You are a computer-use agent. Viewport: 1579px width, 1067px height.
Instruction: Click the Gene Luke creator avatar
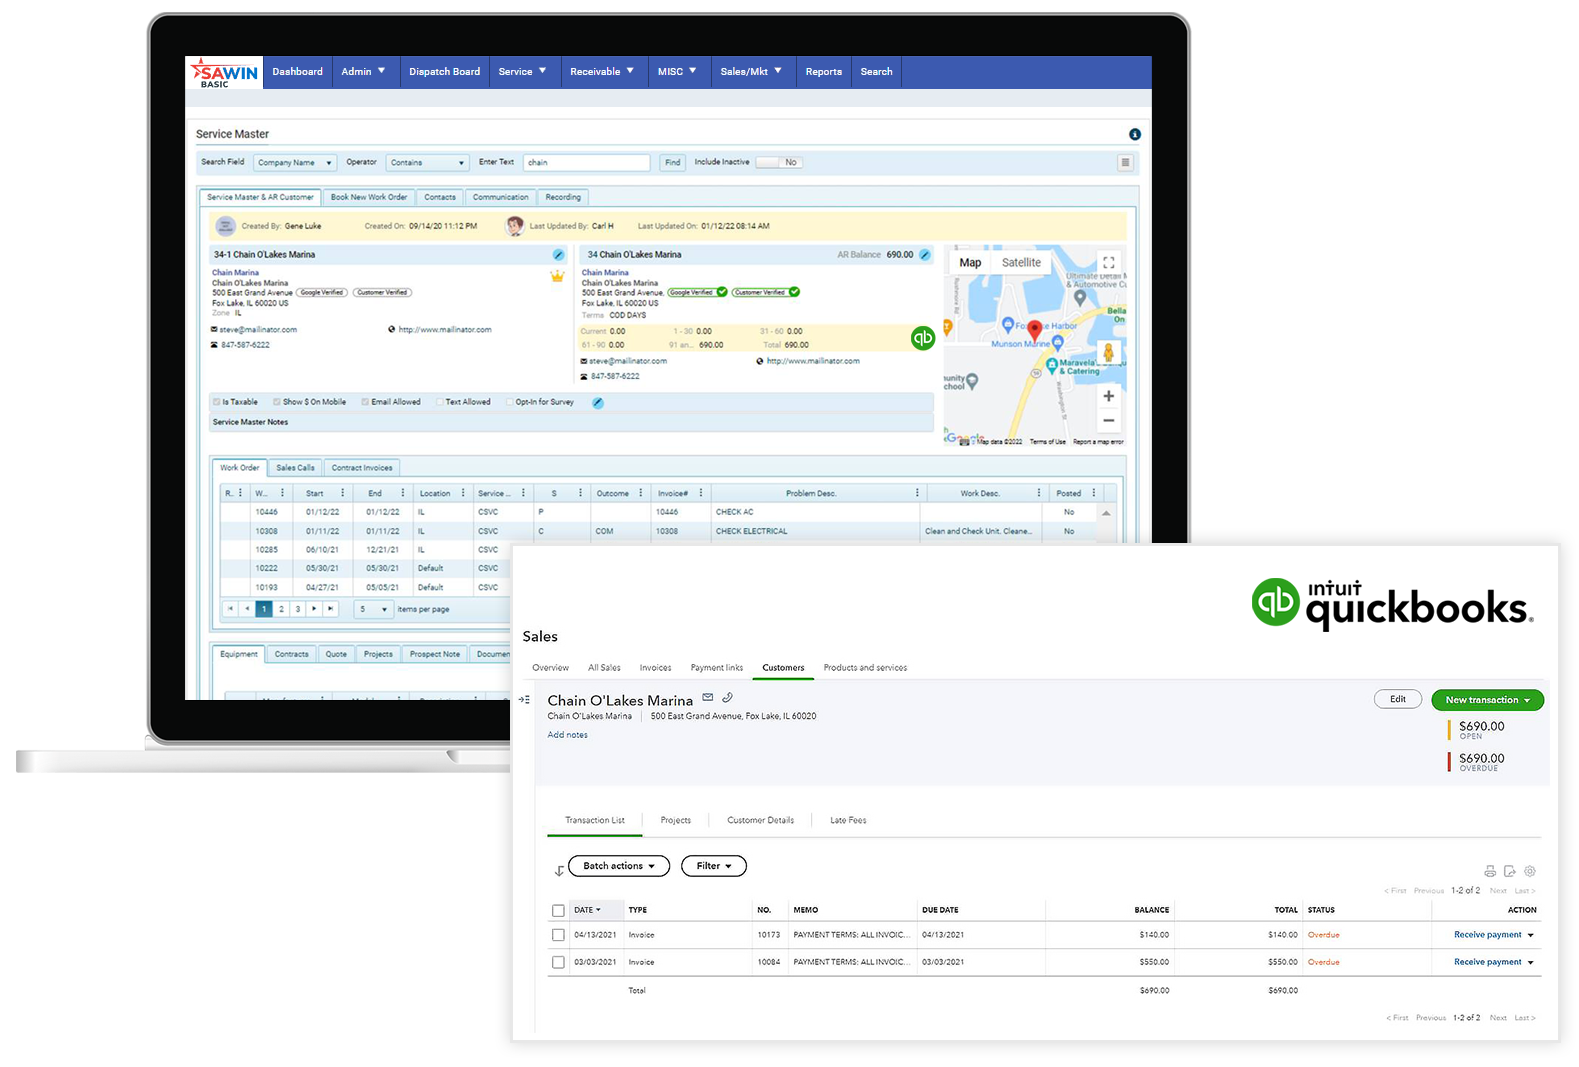pyautogui.click(x=225, y=226)
